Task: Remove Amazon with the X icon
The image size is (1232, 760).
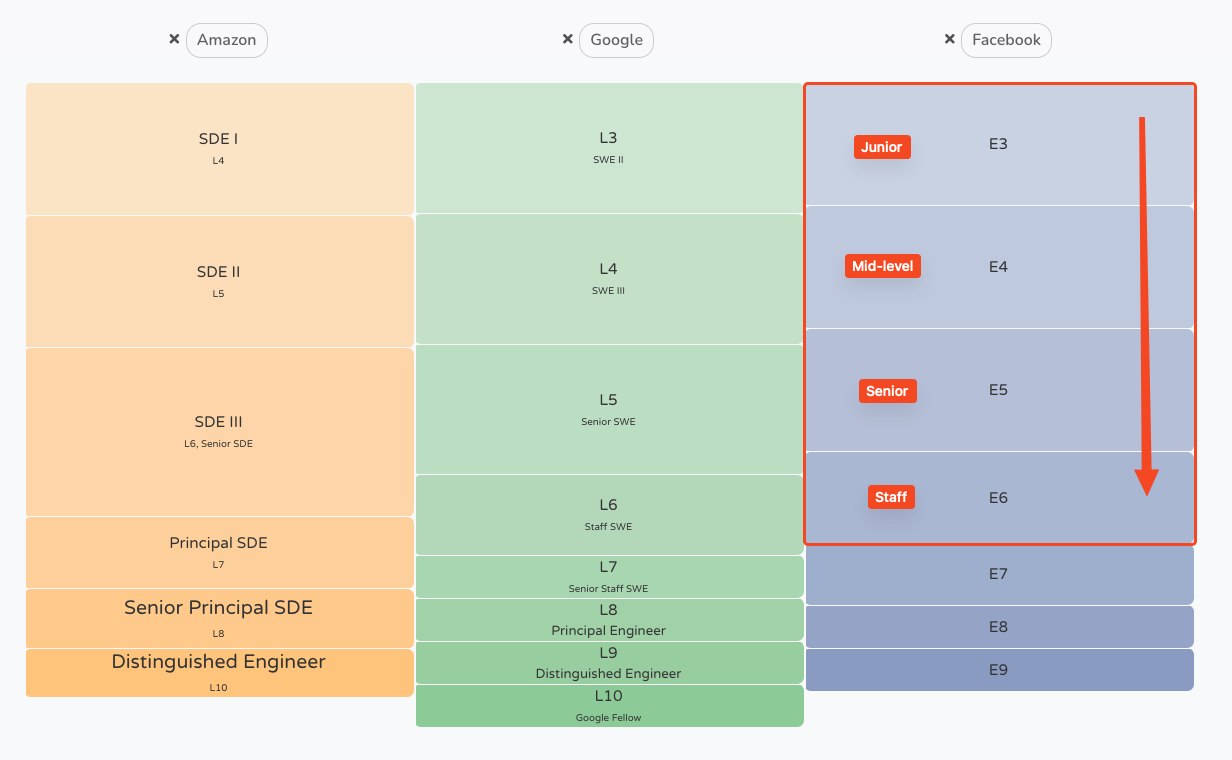Action: 174,40
